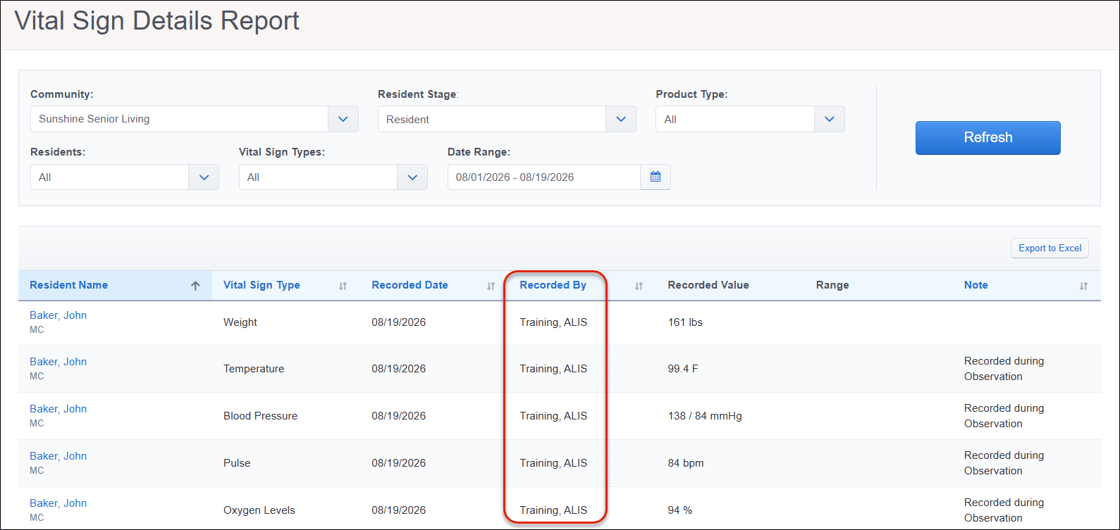Open Baker, John link in Oxygen Levels row

pos(58,504)
